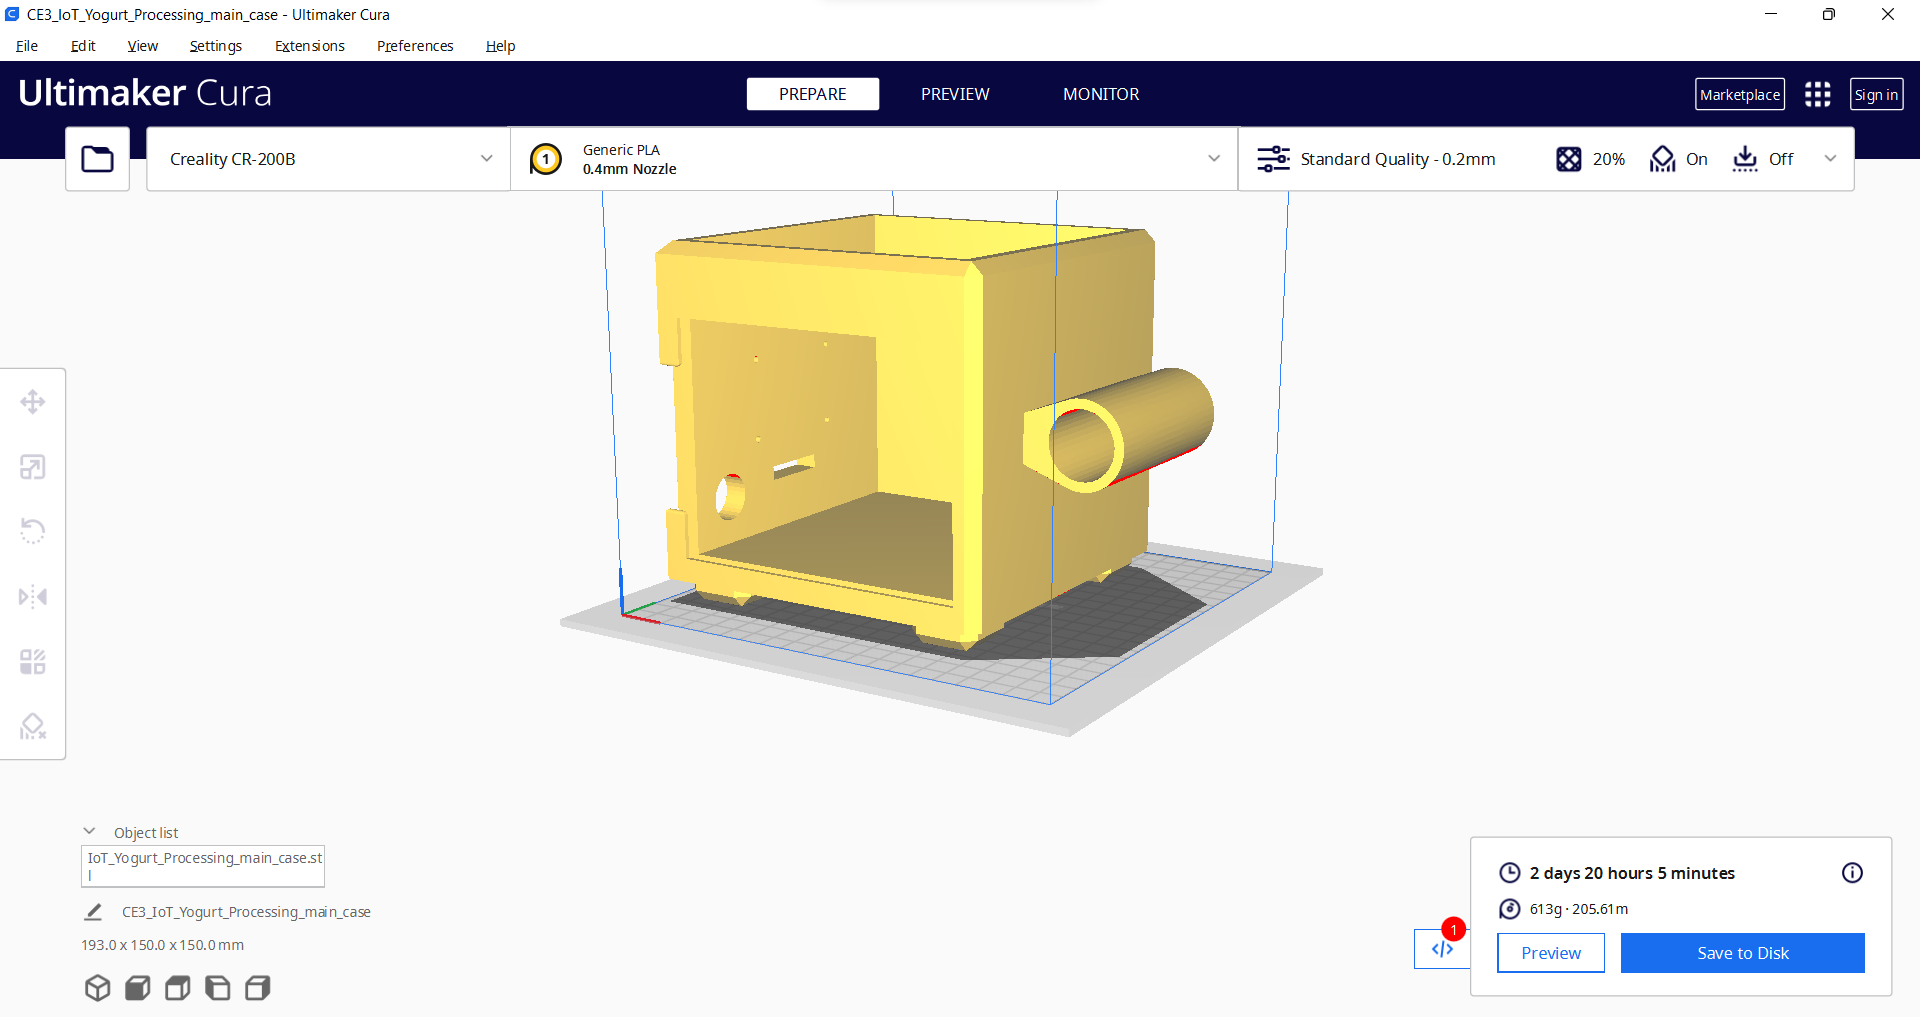Image resolution: width=1920 pixels, height=1017 pixels.
Task: Select the Move tool in the left toolbar
Action: [33, 401]
